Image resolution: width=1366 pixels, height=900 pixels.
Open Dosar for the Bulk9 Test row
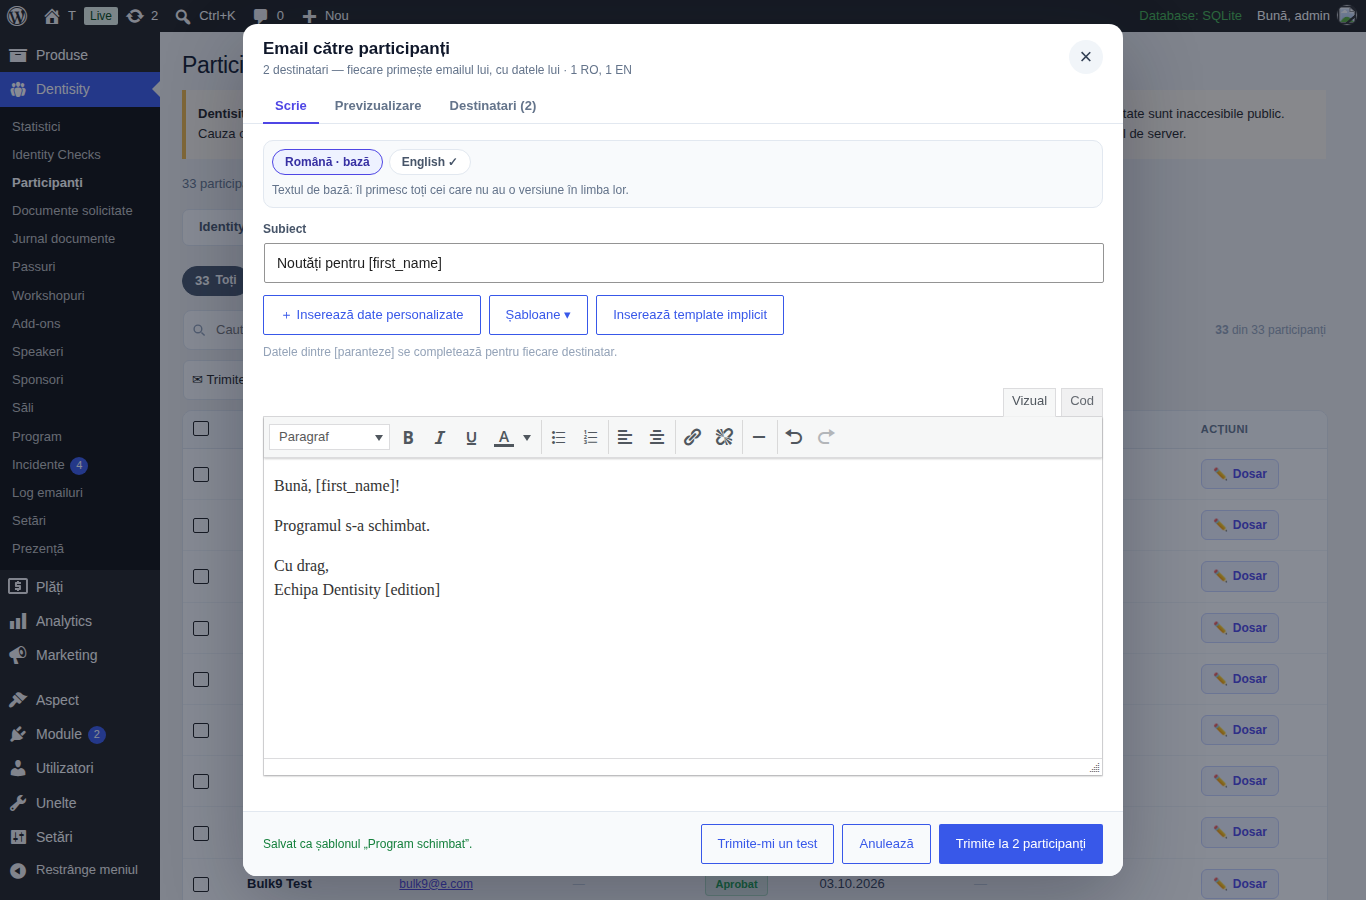(1240, 884)
